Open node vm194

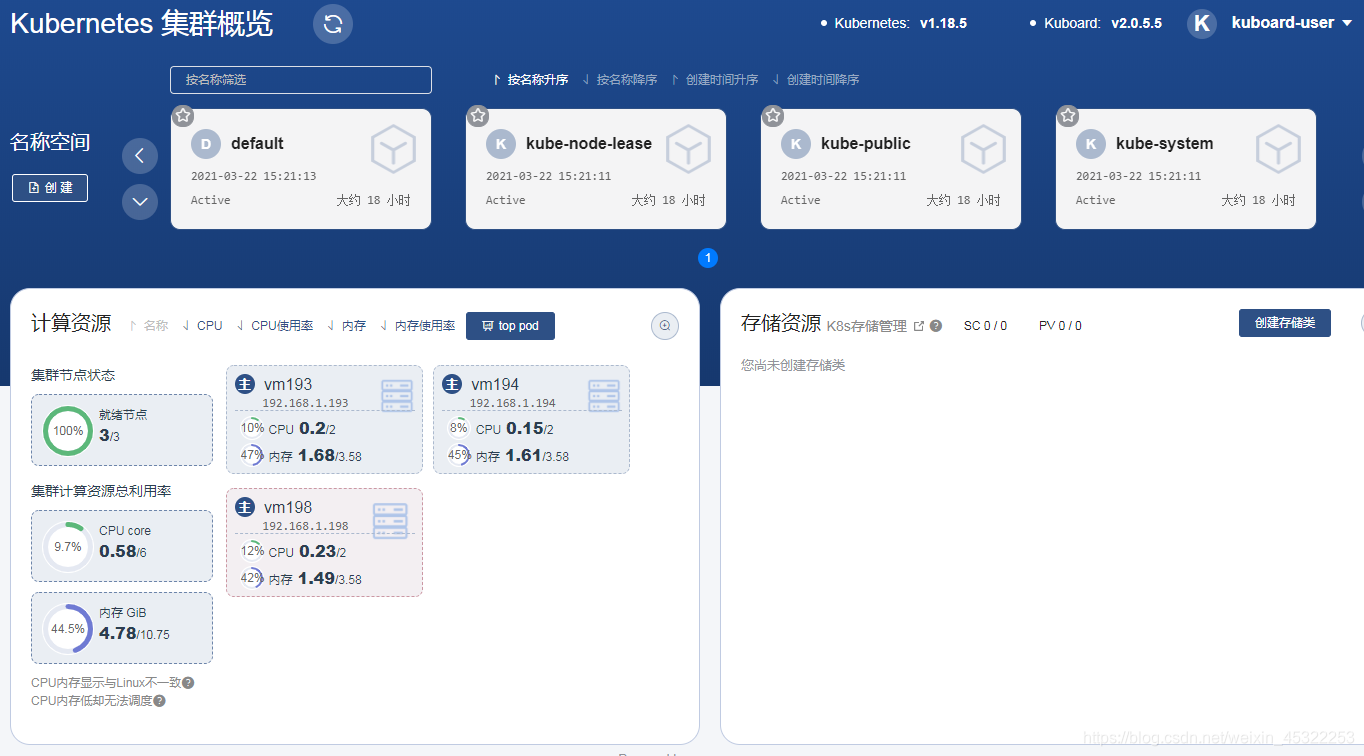pyautogui.click(x=532, y=419)
